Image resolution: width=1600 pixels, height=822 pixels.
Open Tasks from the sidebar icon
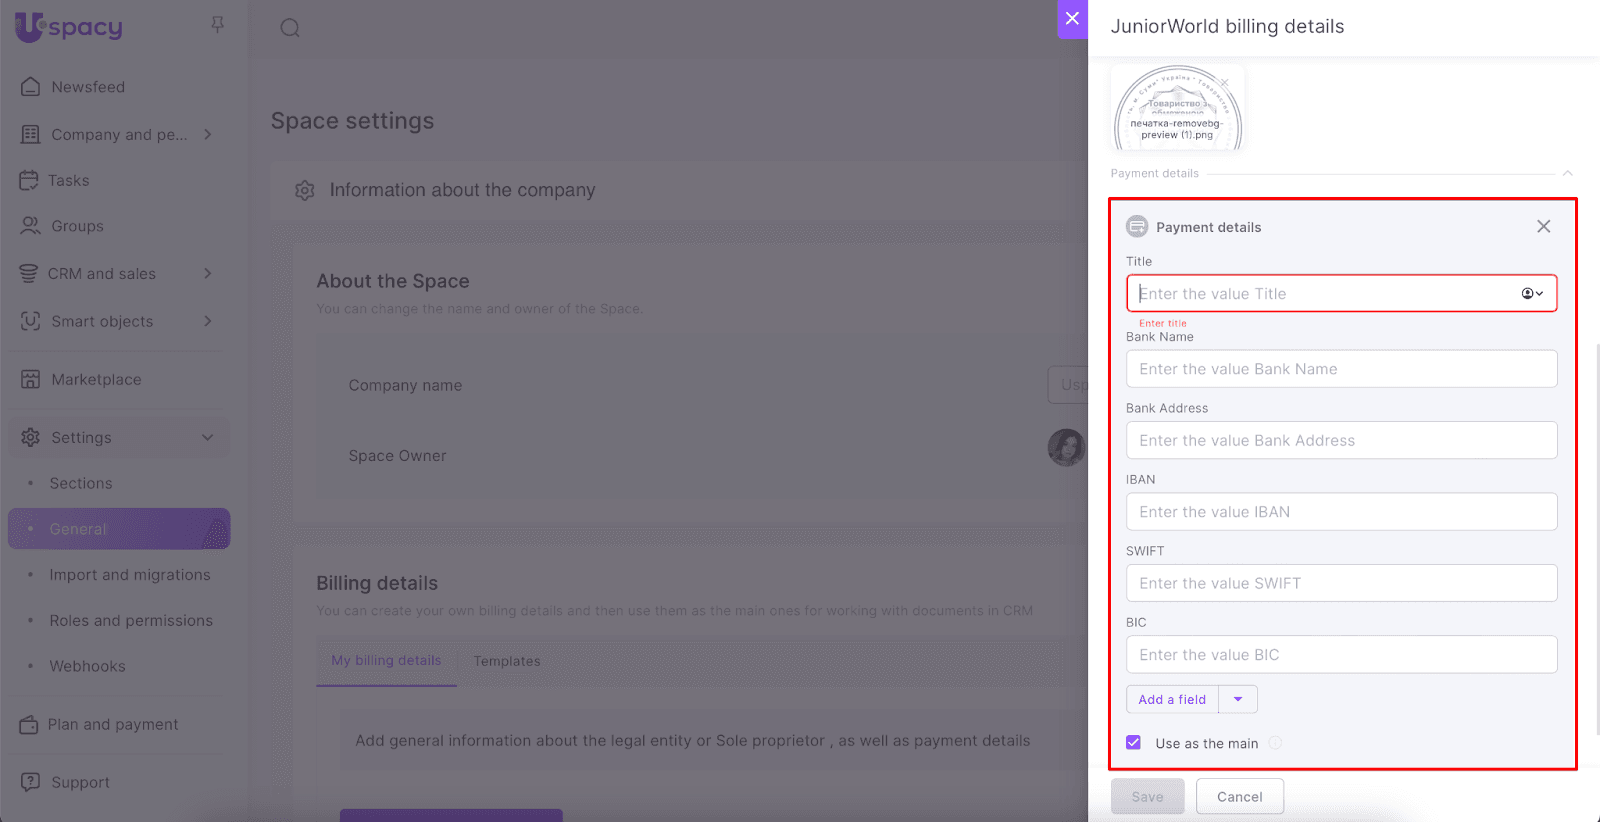(29, 180)
